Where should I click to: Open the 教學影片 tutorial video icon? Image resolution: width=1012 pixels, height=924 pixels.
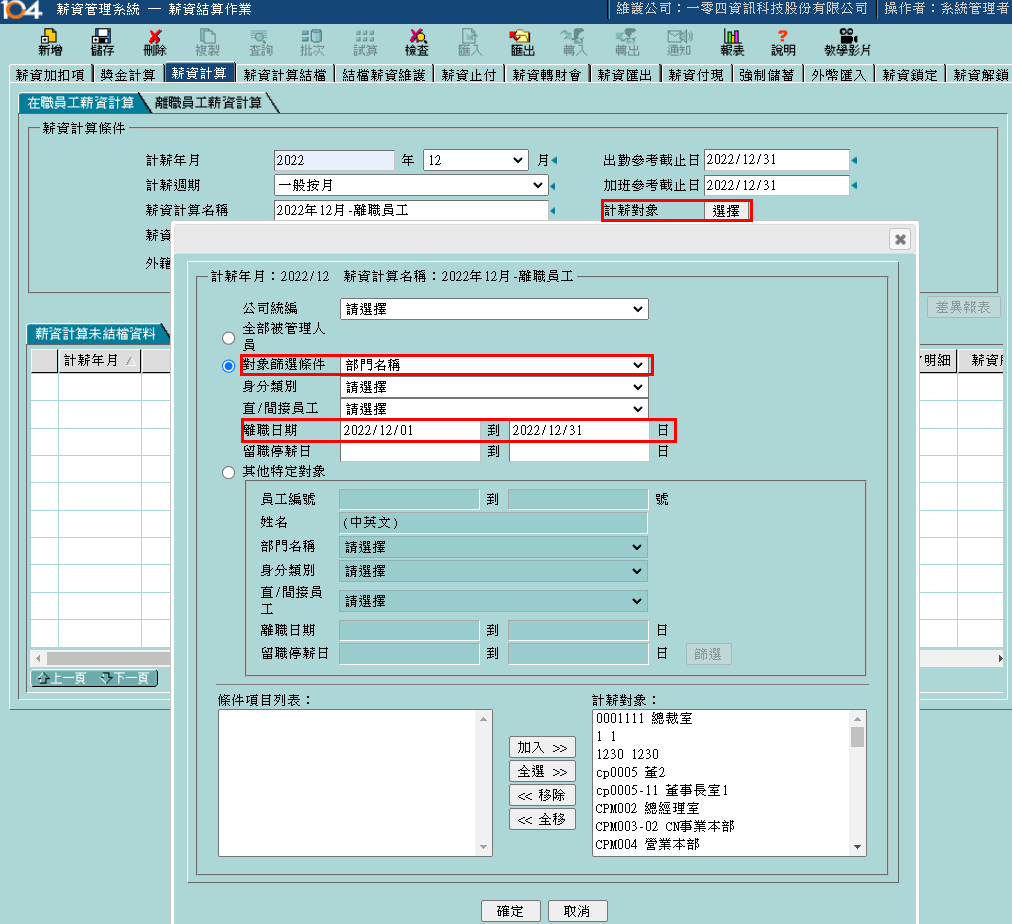847,41
